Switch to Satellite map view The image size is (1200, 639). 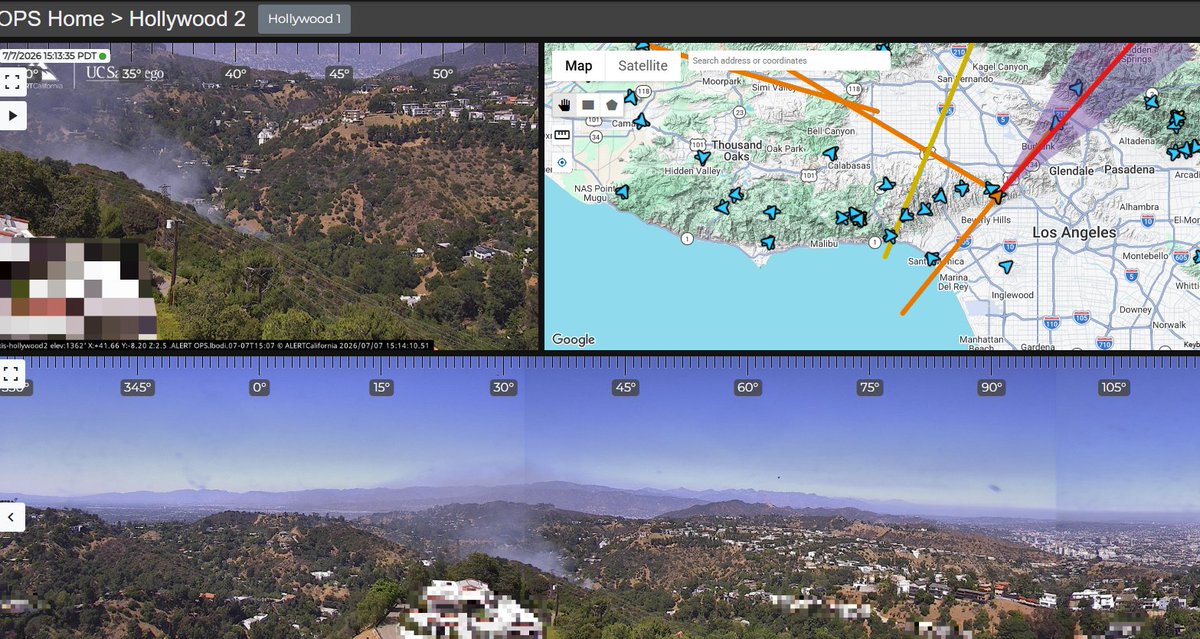pyautogui.click(x=643, y=66)
